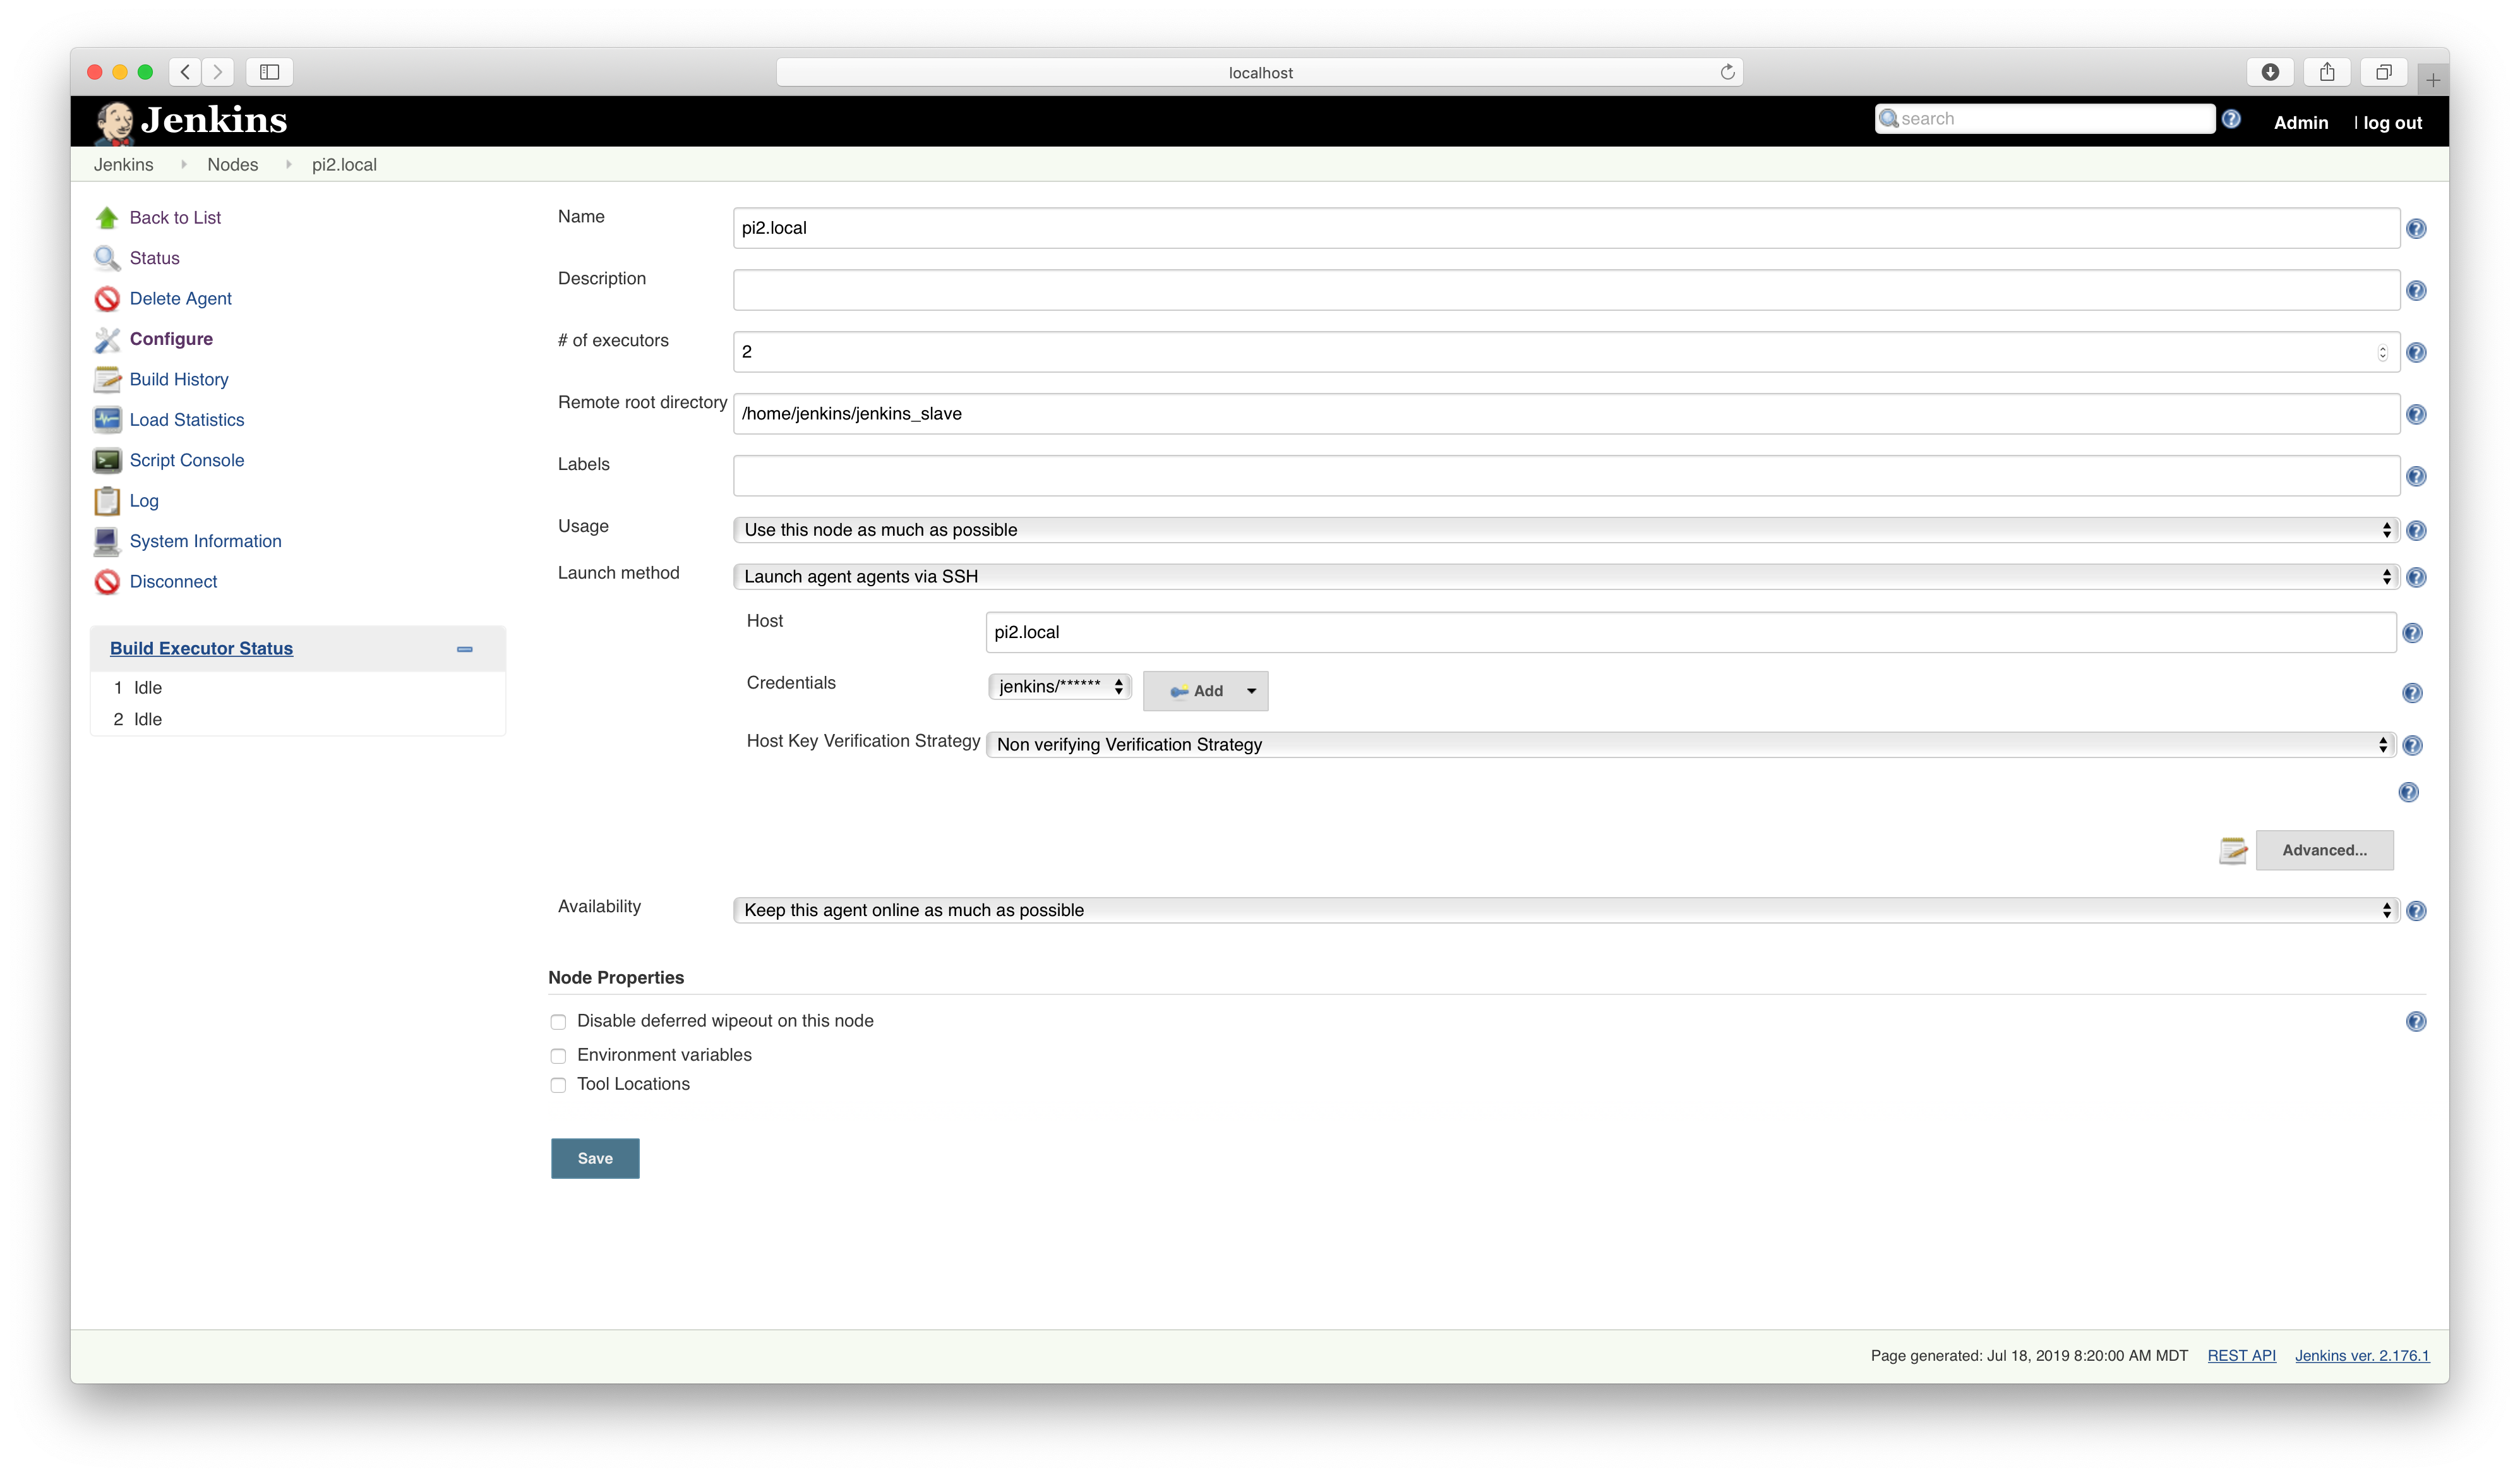This screenshot has height=1477, width=2520.
Task: Tick the Tool Locations checkbox
Action: click(558, 1085)
